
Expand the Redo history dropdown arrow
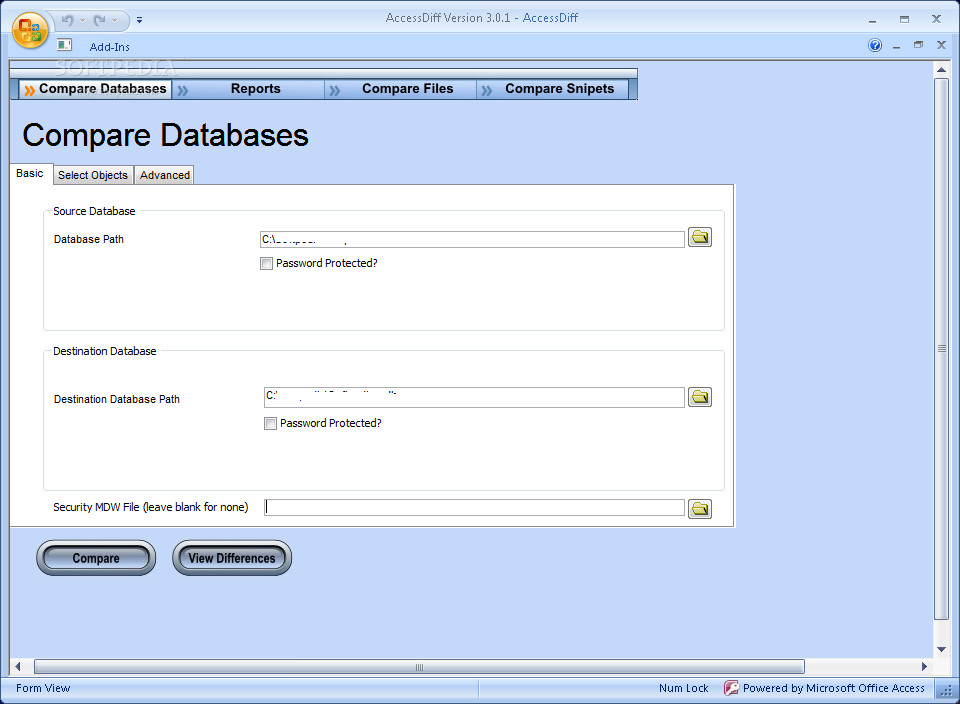tap(114, 20)
